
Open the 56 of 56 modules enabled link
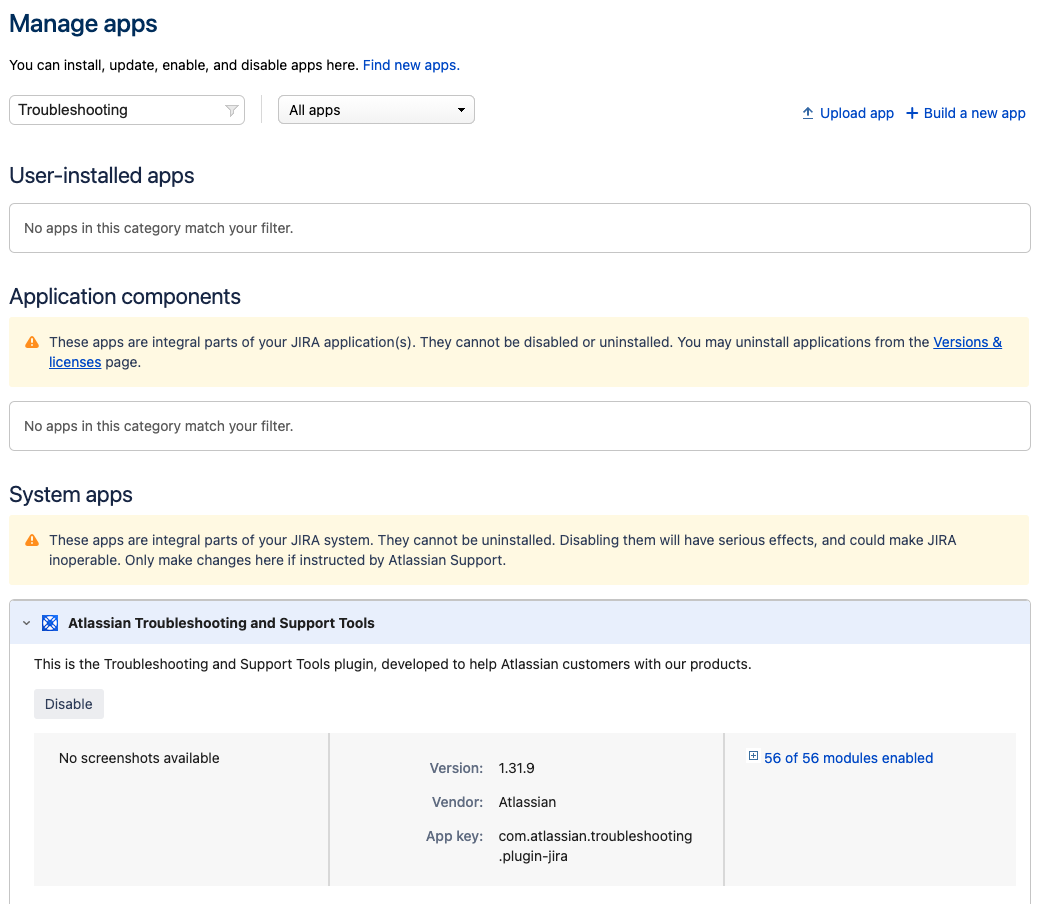tap(848, 758)
